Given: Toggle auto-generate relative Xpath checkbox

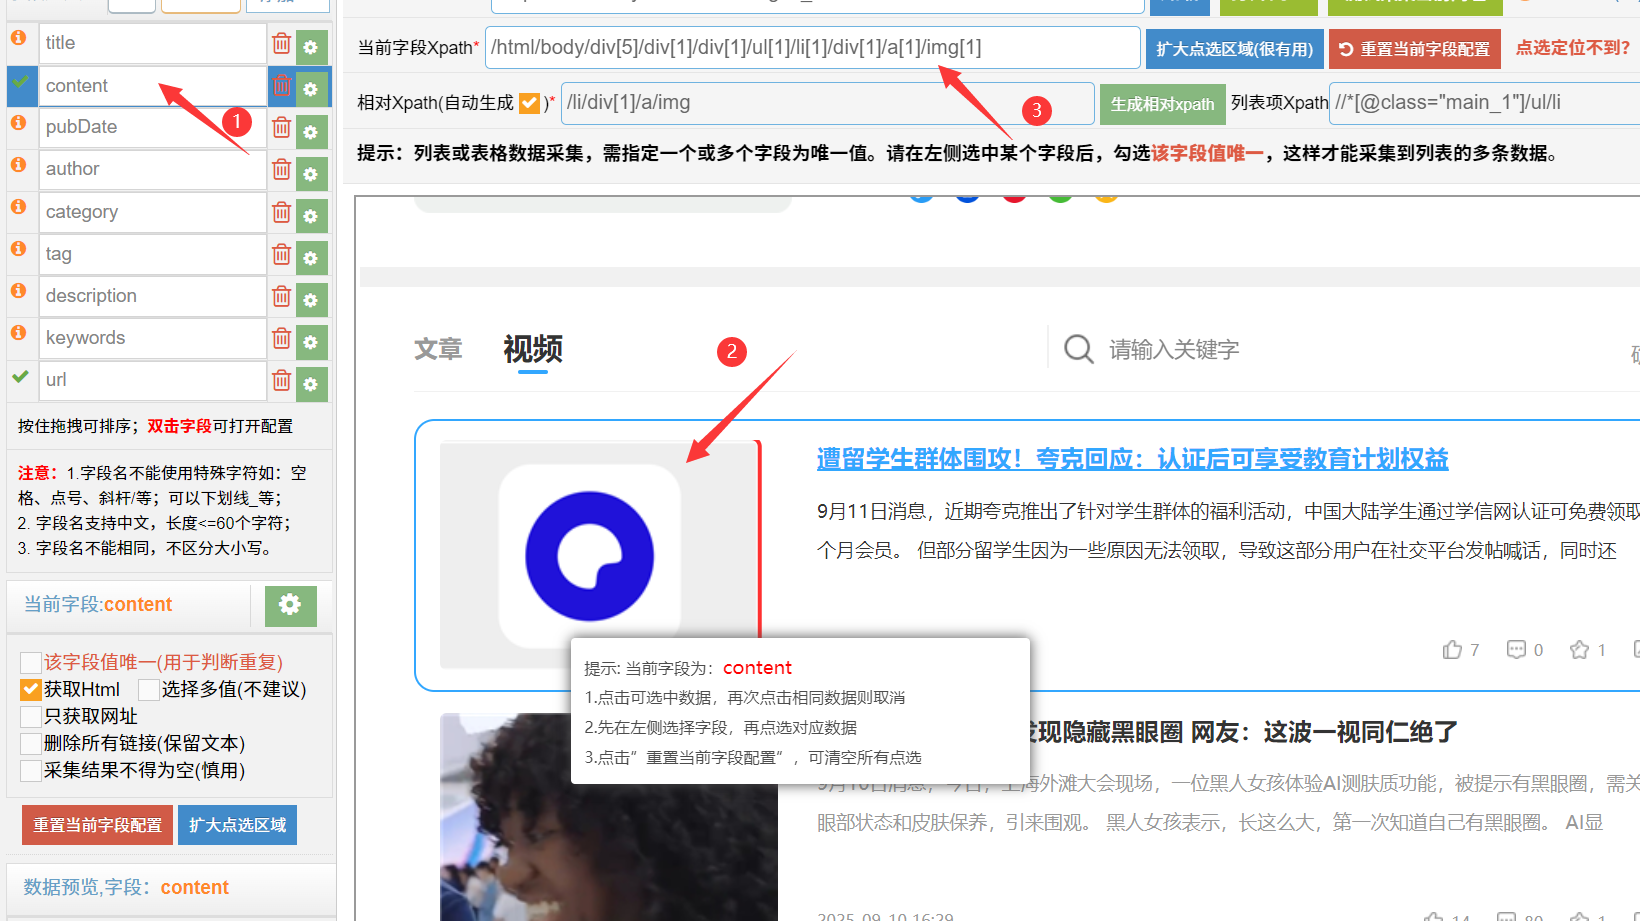Looking at the screenshot, I should (529, 103).
